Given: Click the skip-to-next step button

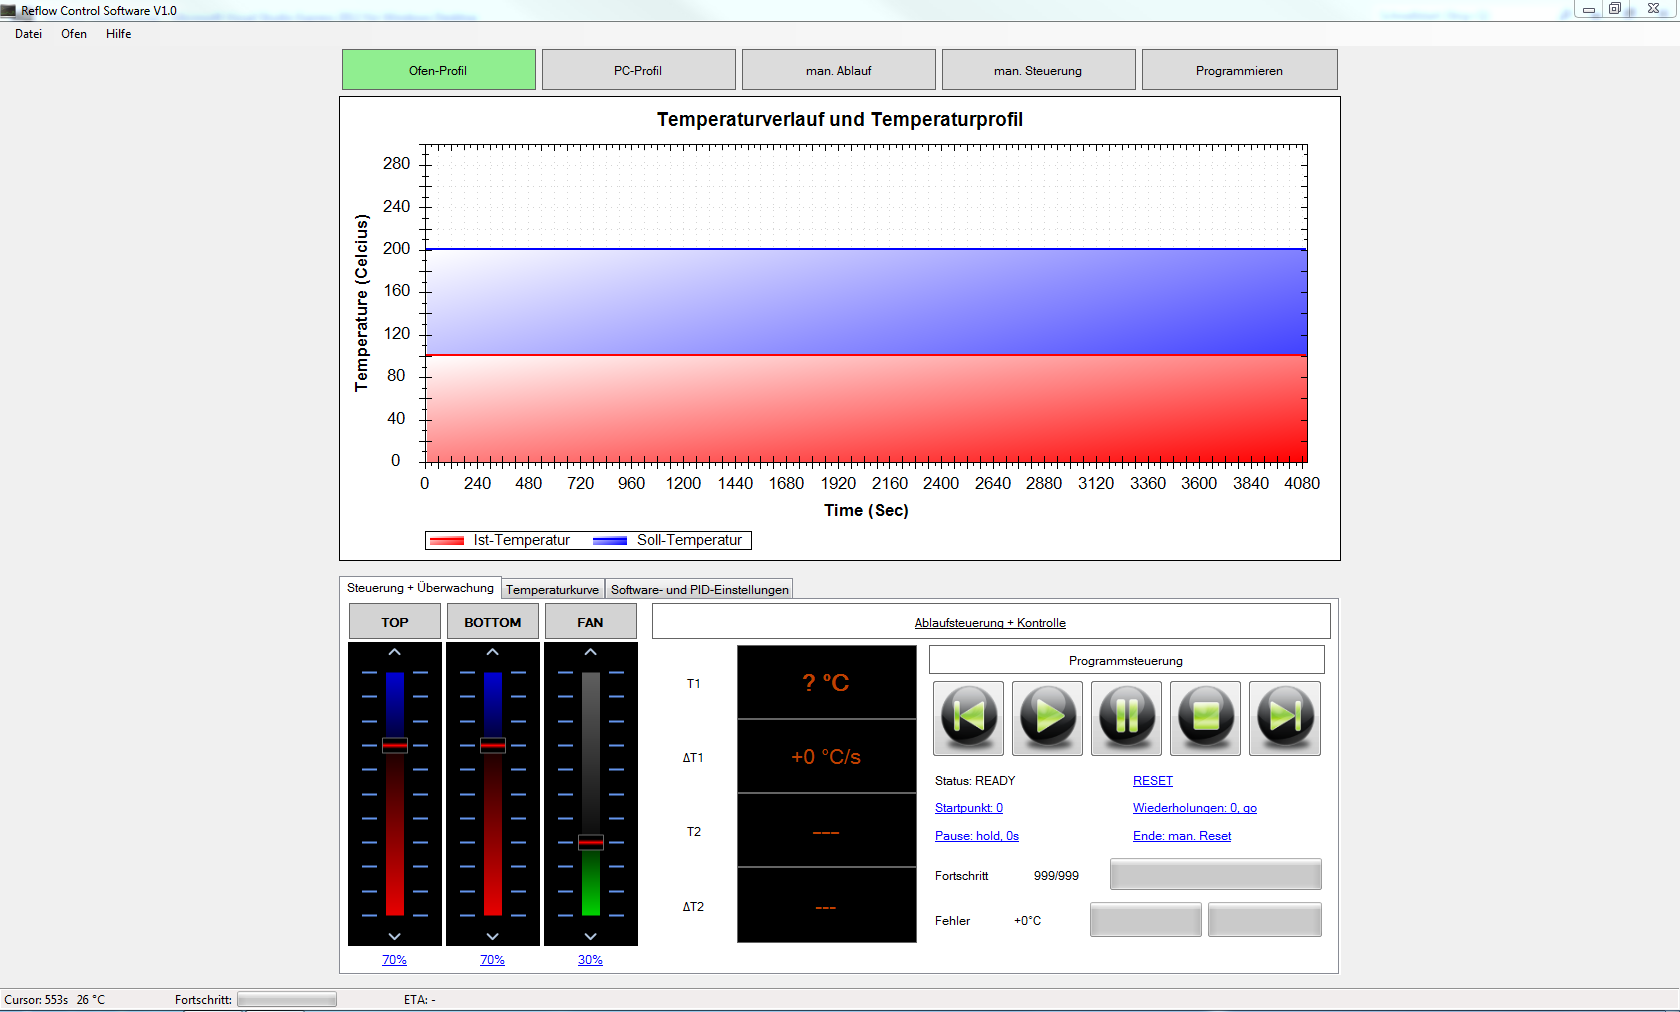Looking at the screenshot, I should click(1285, 718).
